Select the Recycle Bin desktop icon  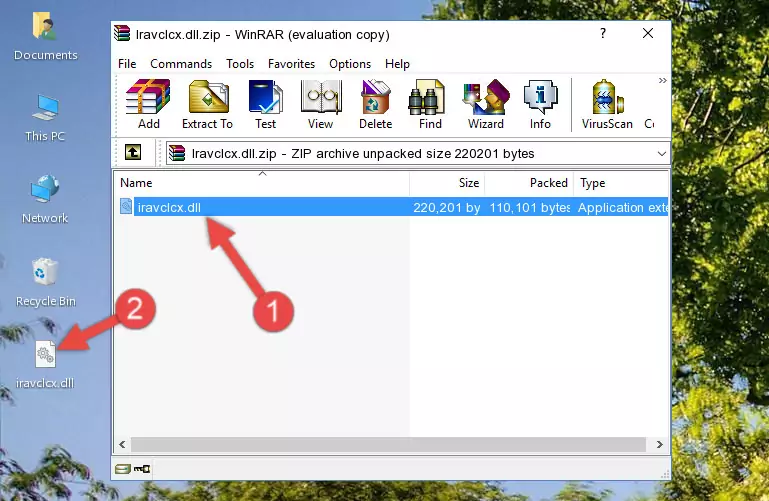(x=45, y=283)
